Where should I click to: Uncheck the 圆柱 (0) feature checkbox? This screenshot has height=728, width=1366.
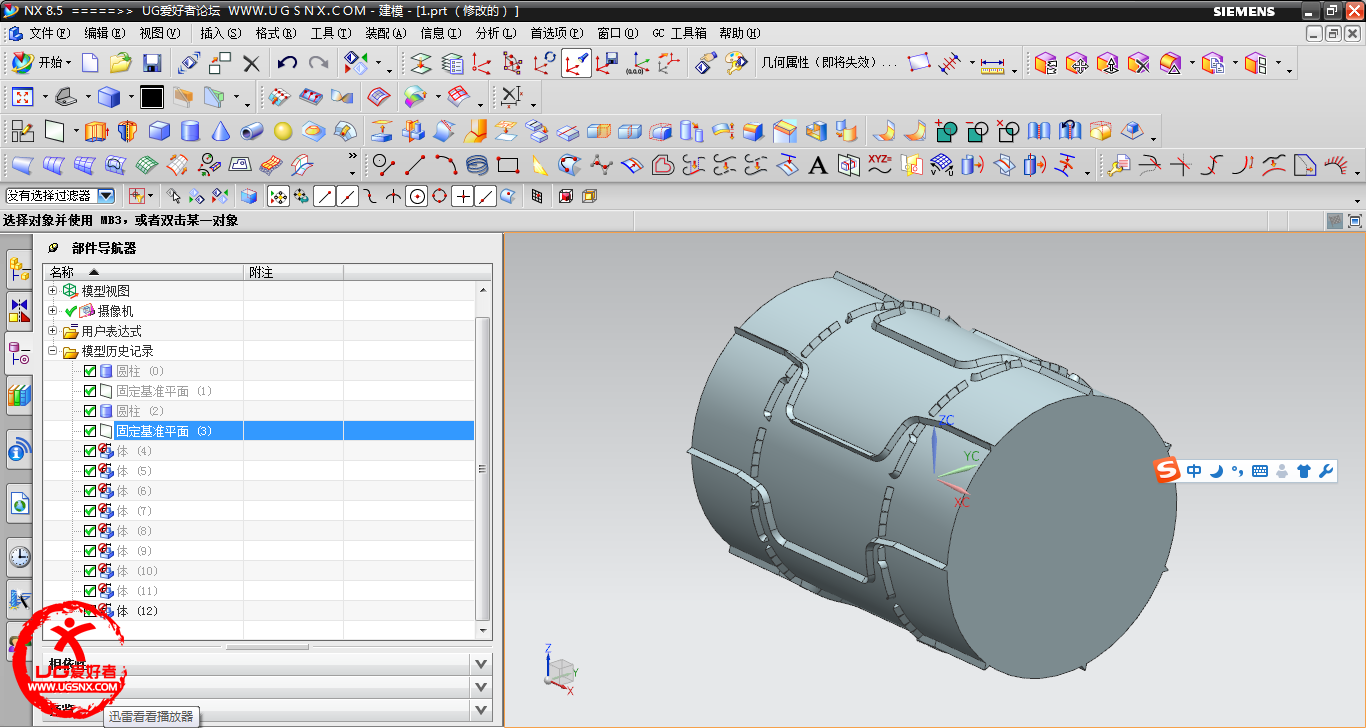(x=90, y=371)
